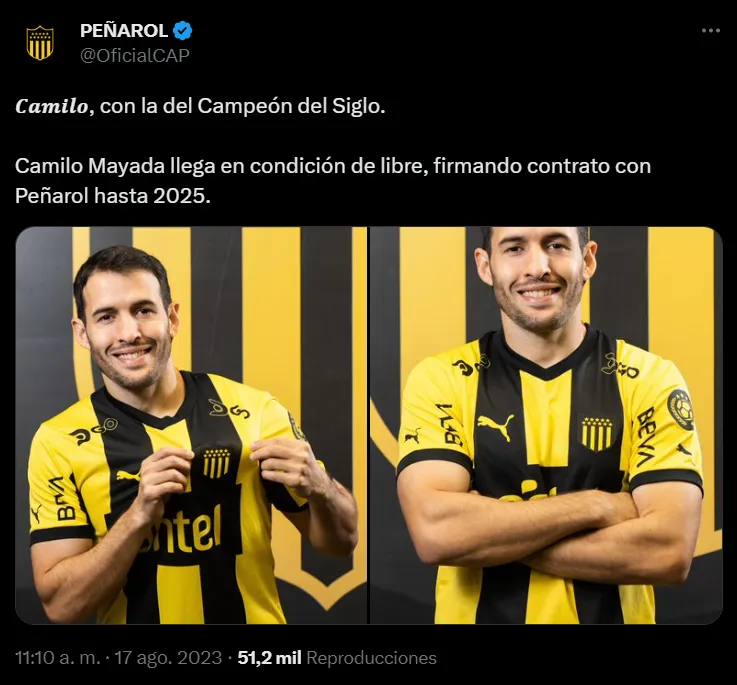Screen dimensions: 737x685
Task: Click Peñarol crest on left photo jersey
Action: (217, 464)
